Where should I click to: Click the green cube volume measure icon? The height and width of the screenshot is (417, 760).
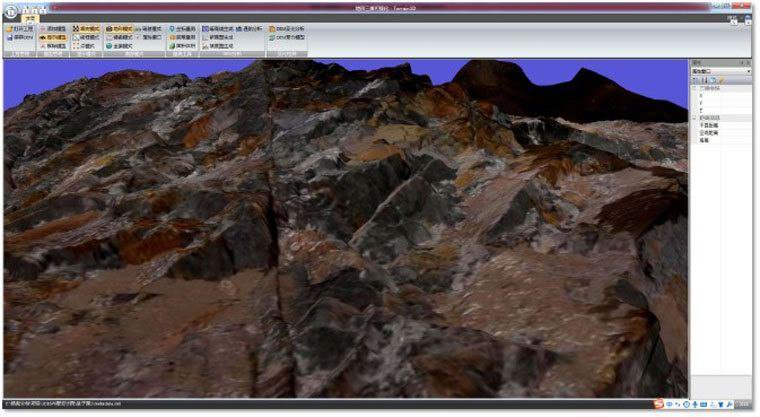tap(172, 46)
